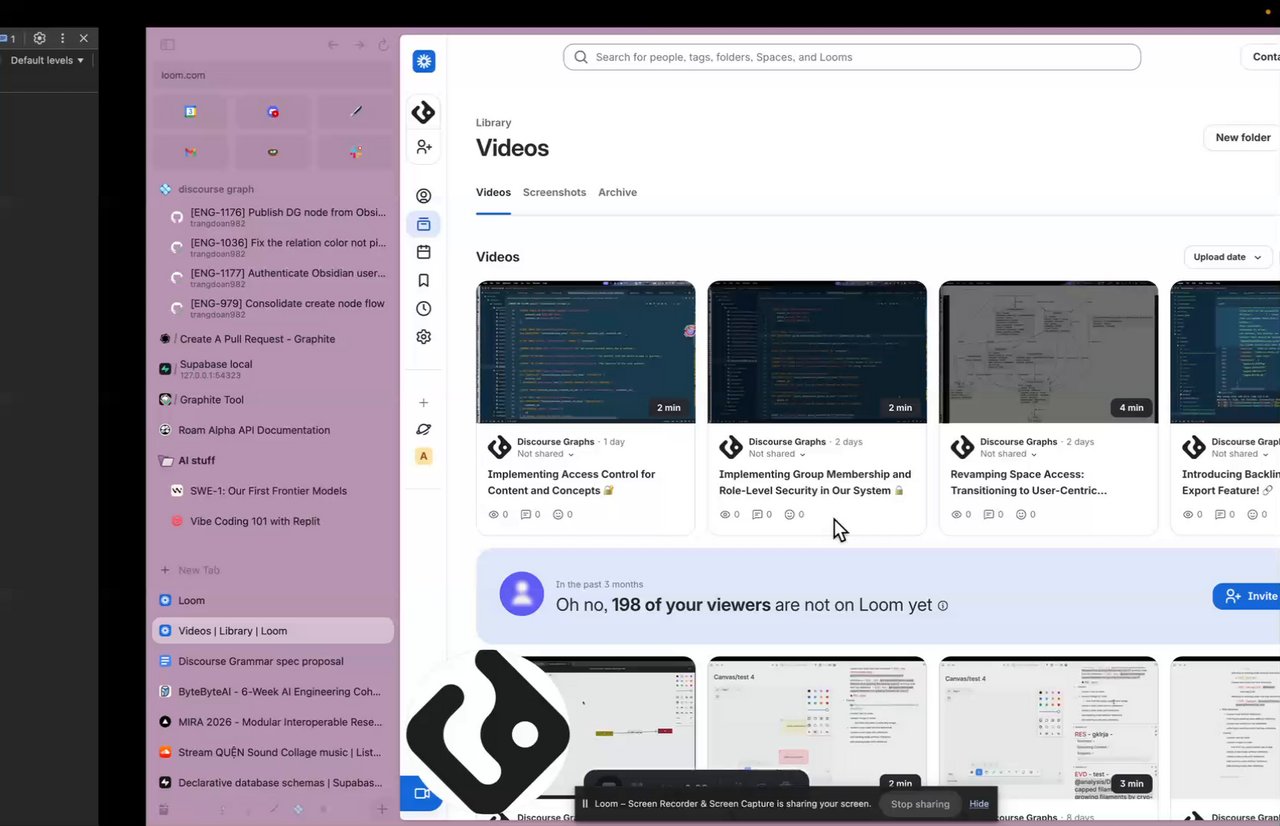Open the 'Default levels' dropdown in DevTools
Screen dimensions: 1280x826
(47, 60)
